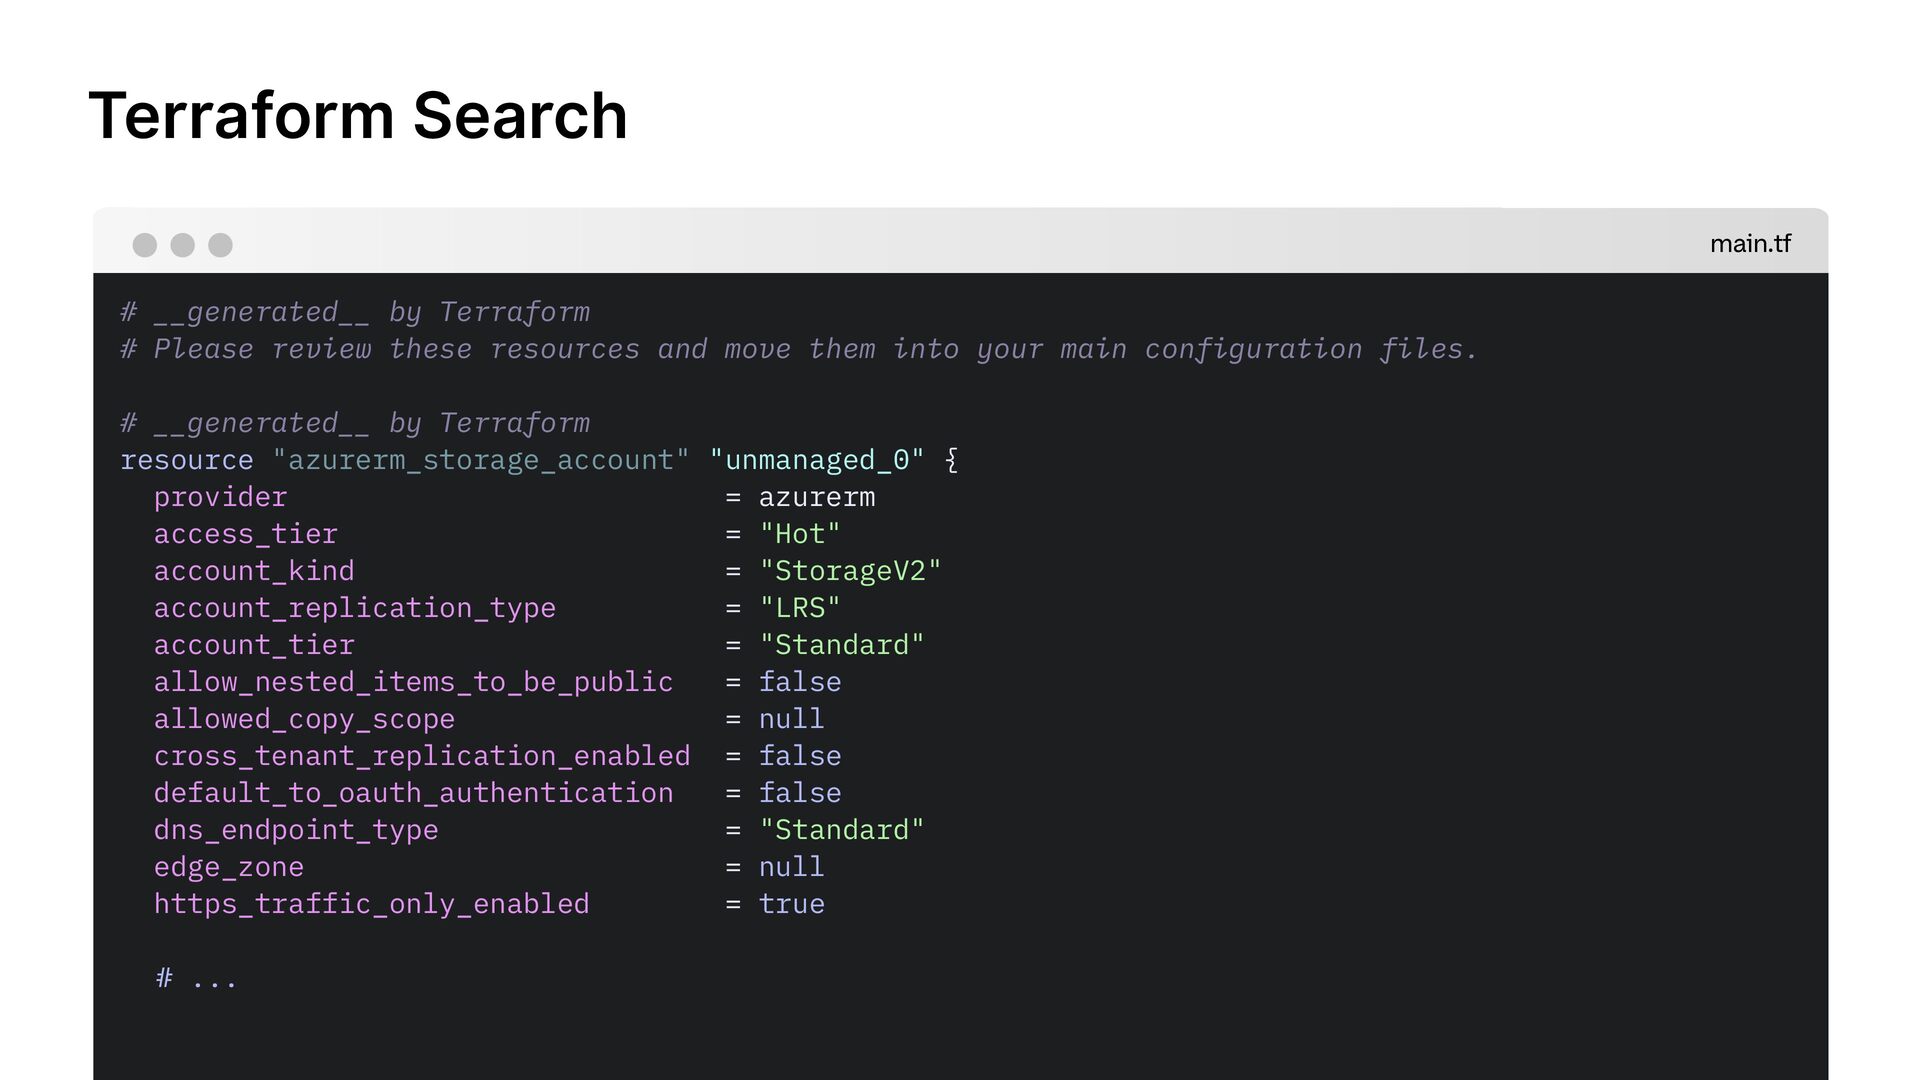
Task: Click the provider attribute name
Action: pyautogui.click(x=220, y=497)
